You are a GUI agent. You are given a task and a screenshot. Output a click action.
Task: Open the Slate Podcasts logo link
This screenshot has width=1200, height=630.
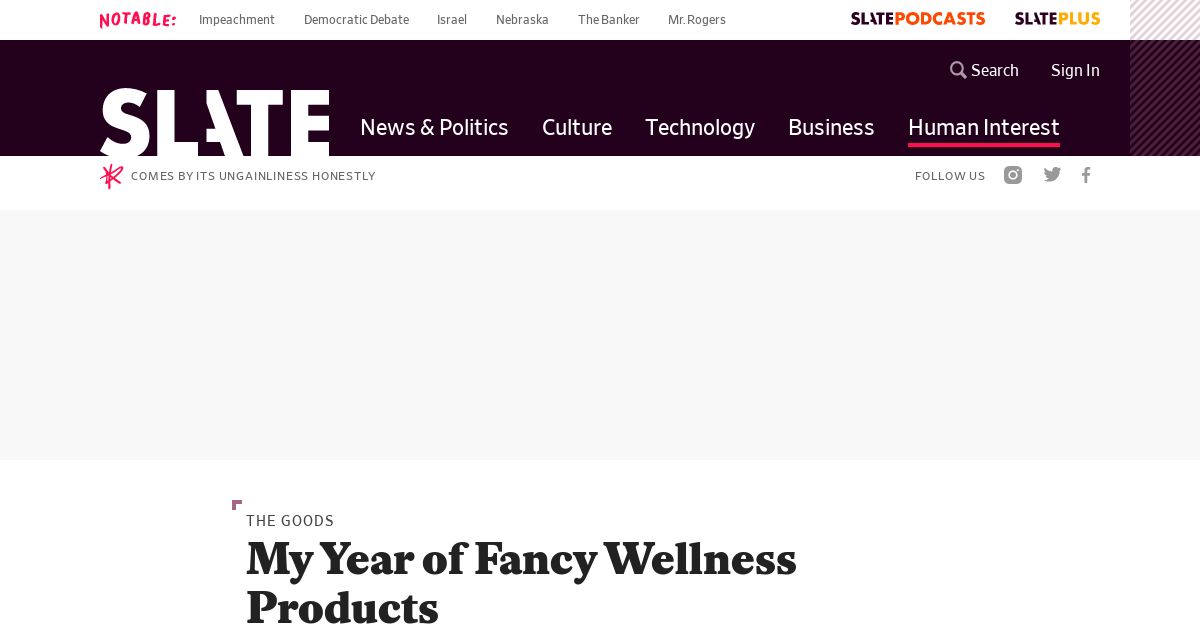[918, 19]
